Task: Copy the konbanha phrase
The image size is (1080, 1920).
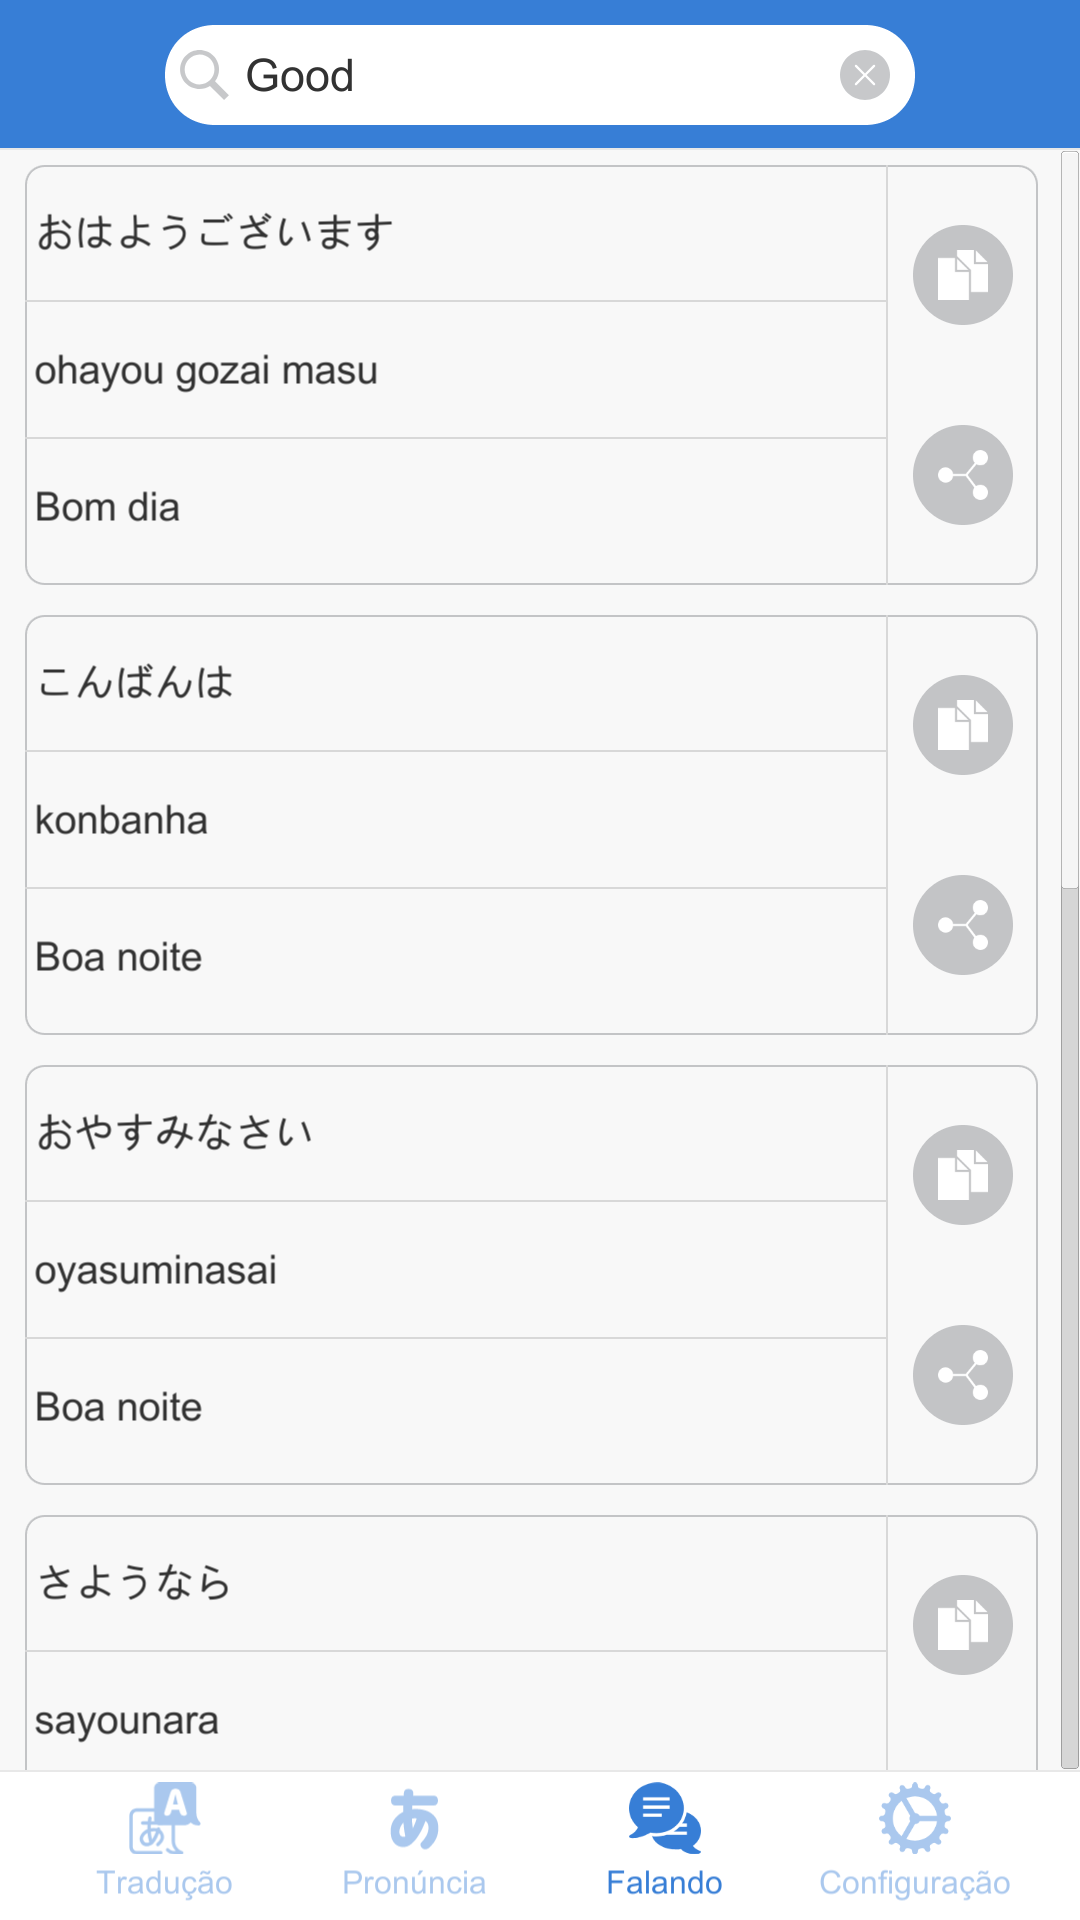Action: (x=962, y=725)
